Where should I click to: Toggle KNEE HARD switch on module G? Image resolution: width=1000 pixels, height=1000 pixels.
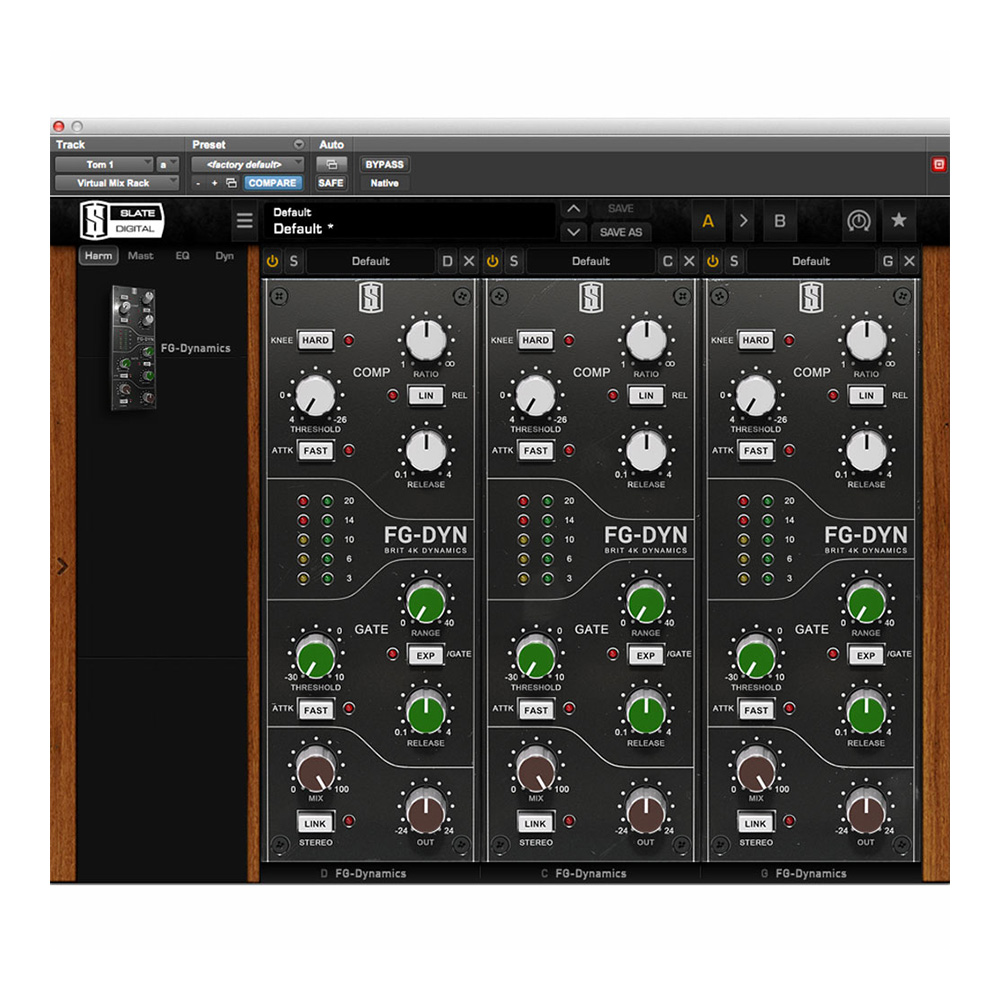756,340
